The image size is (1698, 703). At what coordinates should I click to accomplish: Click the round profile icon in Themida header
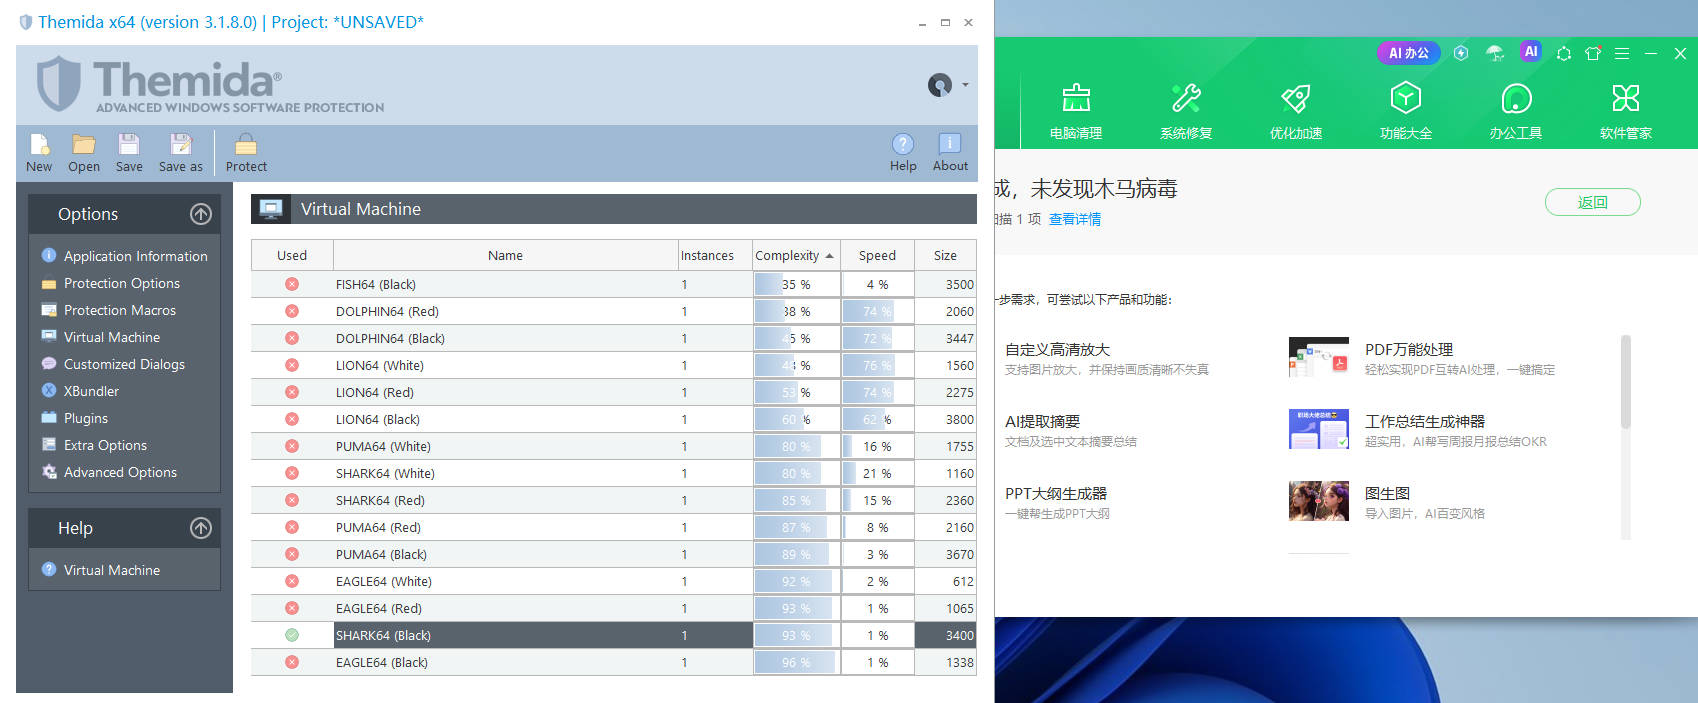pyautogui.click(x=940, y=85)
